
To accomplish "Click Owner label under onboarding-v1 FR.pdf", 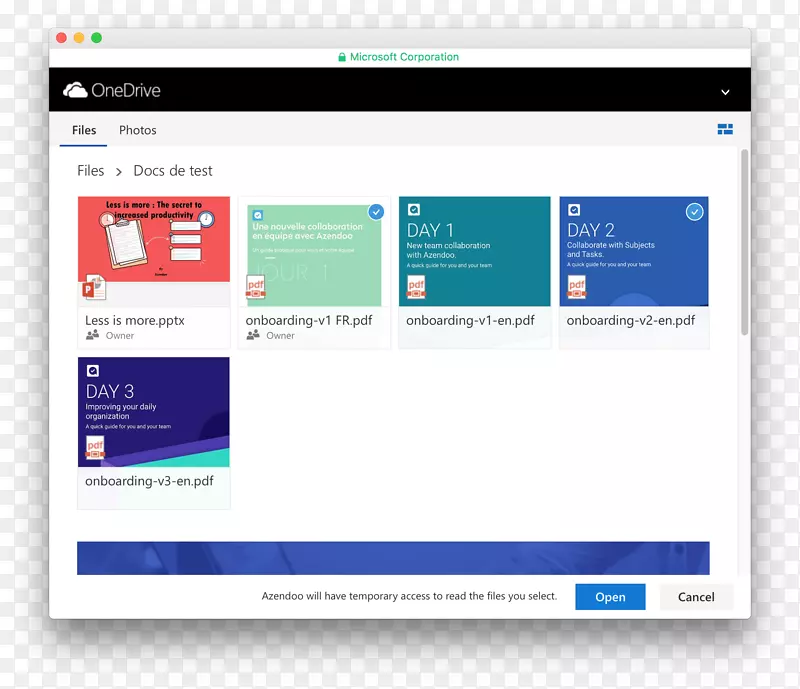I will click(x=281, y=335).
